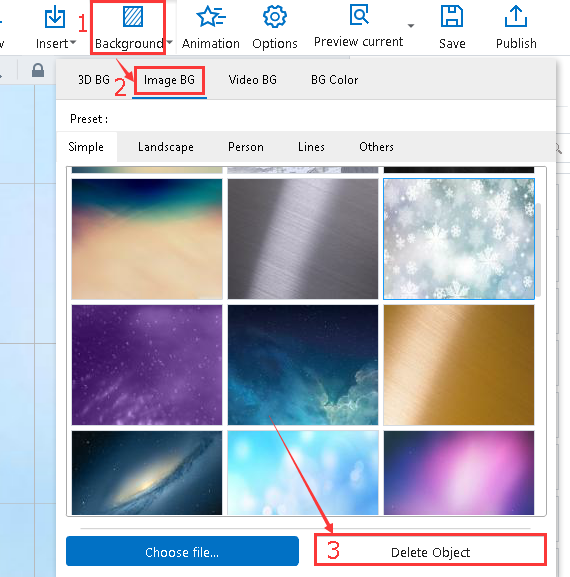570x577 pixels.
Task: Expand the Background dropdown arrow
Action: click(x=169, y=42)
